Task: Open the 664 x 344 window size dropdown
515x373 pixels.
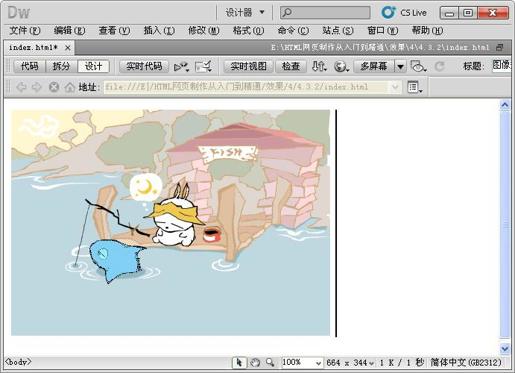Action: tap(350, 362)
